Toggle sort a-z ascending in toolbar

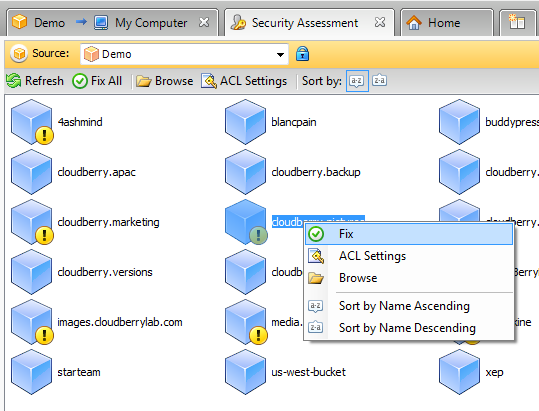357,81
